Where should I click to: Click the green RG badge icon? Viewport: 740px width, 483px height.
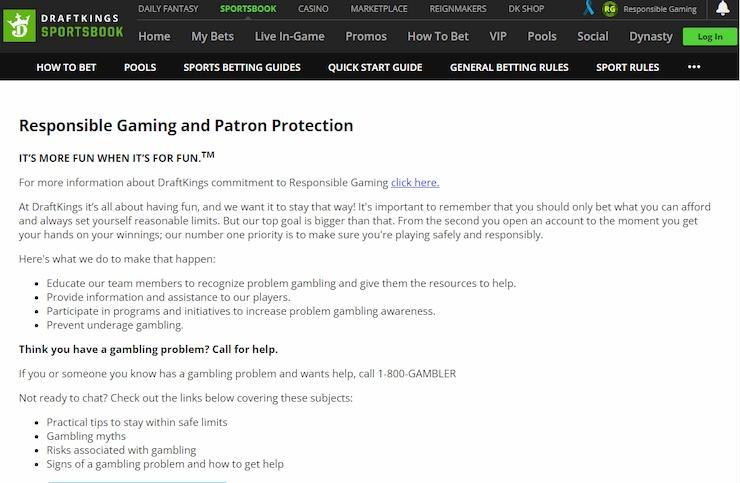[610, 9]
